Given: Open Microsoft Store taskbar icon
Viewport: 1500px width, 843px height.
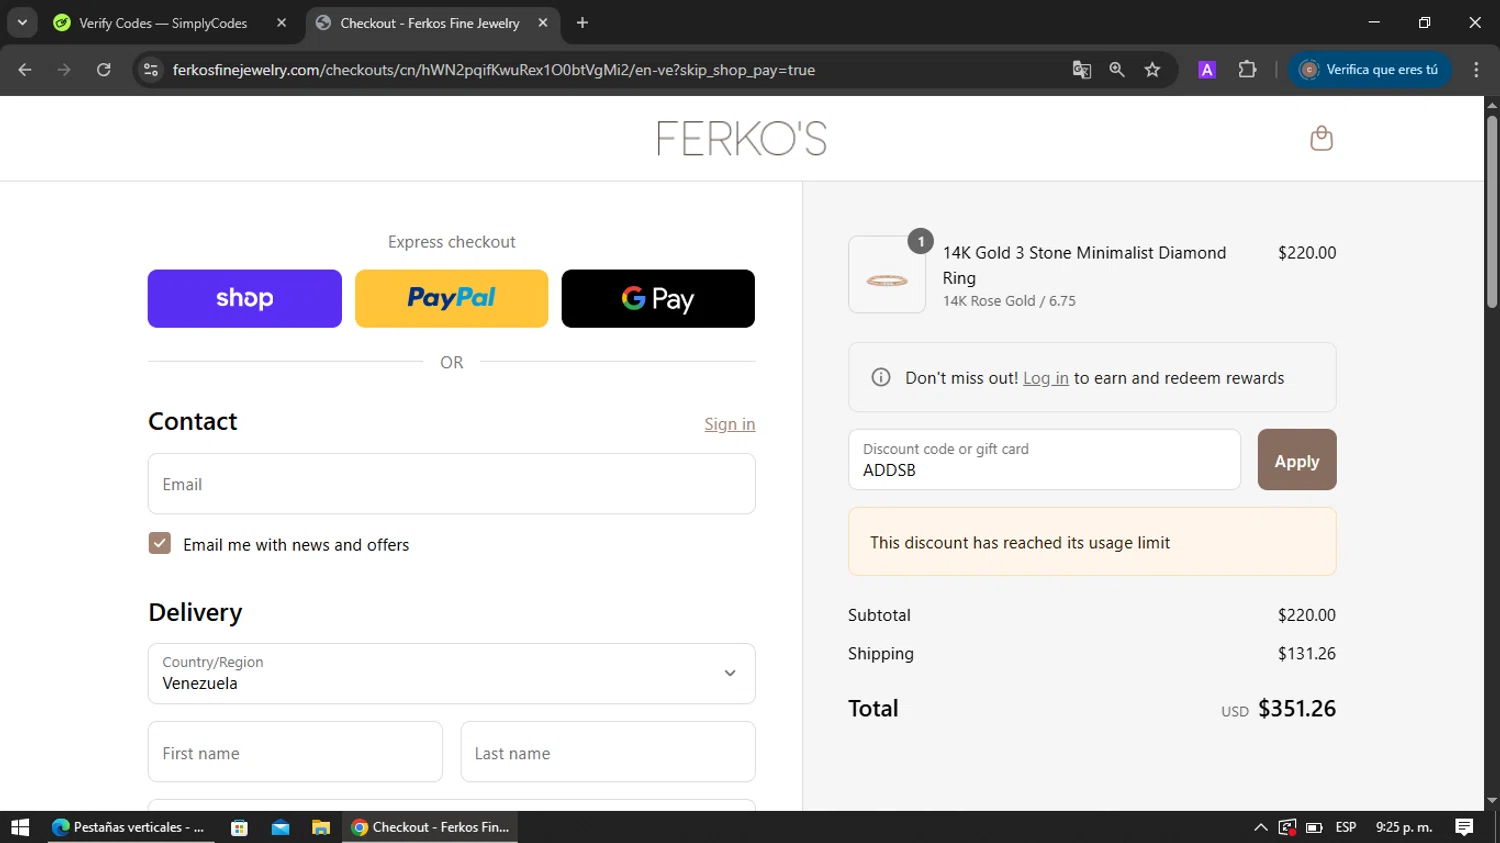Looking at the screenshot, I should coord(239,827).
